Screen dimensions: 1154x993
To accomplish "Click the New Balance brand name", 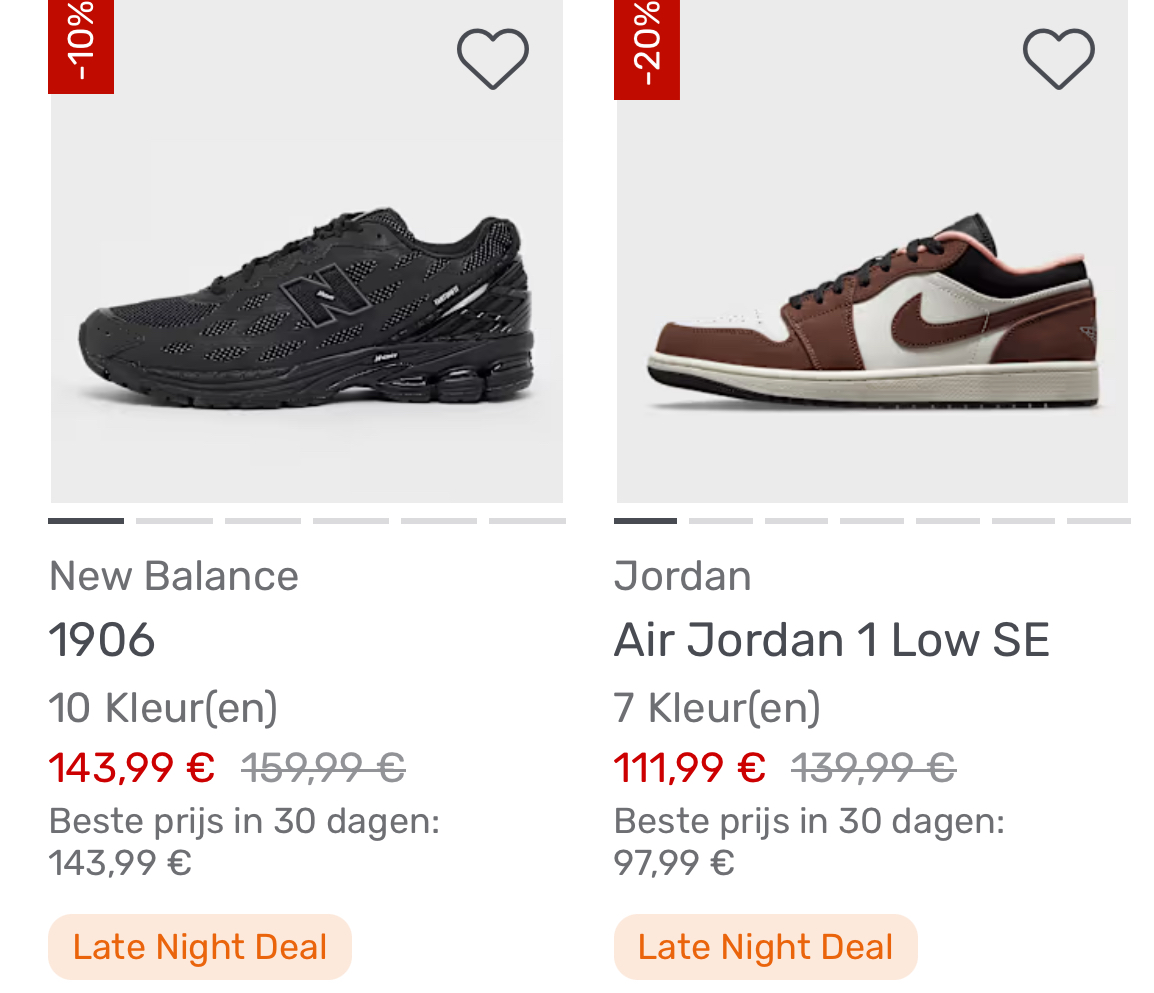I will (173, 575).
